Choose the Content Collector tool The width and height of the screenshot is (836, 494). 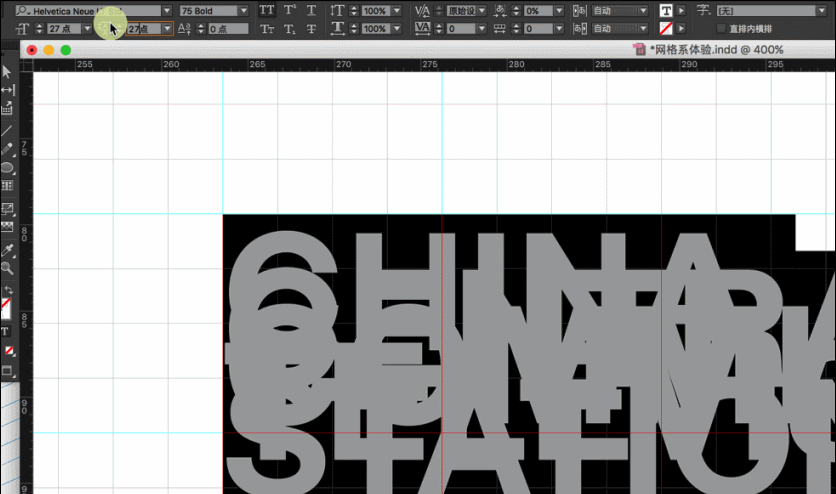click(x=7, y=109)
